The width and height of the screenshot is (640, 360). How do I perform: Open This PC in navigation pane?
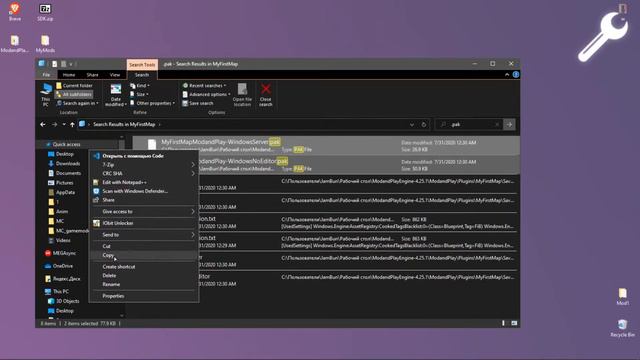[57, 291]
